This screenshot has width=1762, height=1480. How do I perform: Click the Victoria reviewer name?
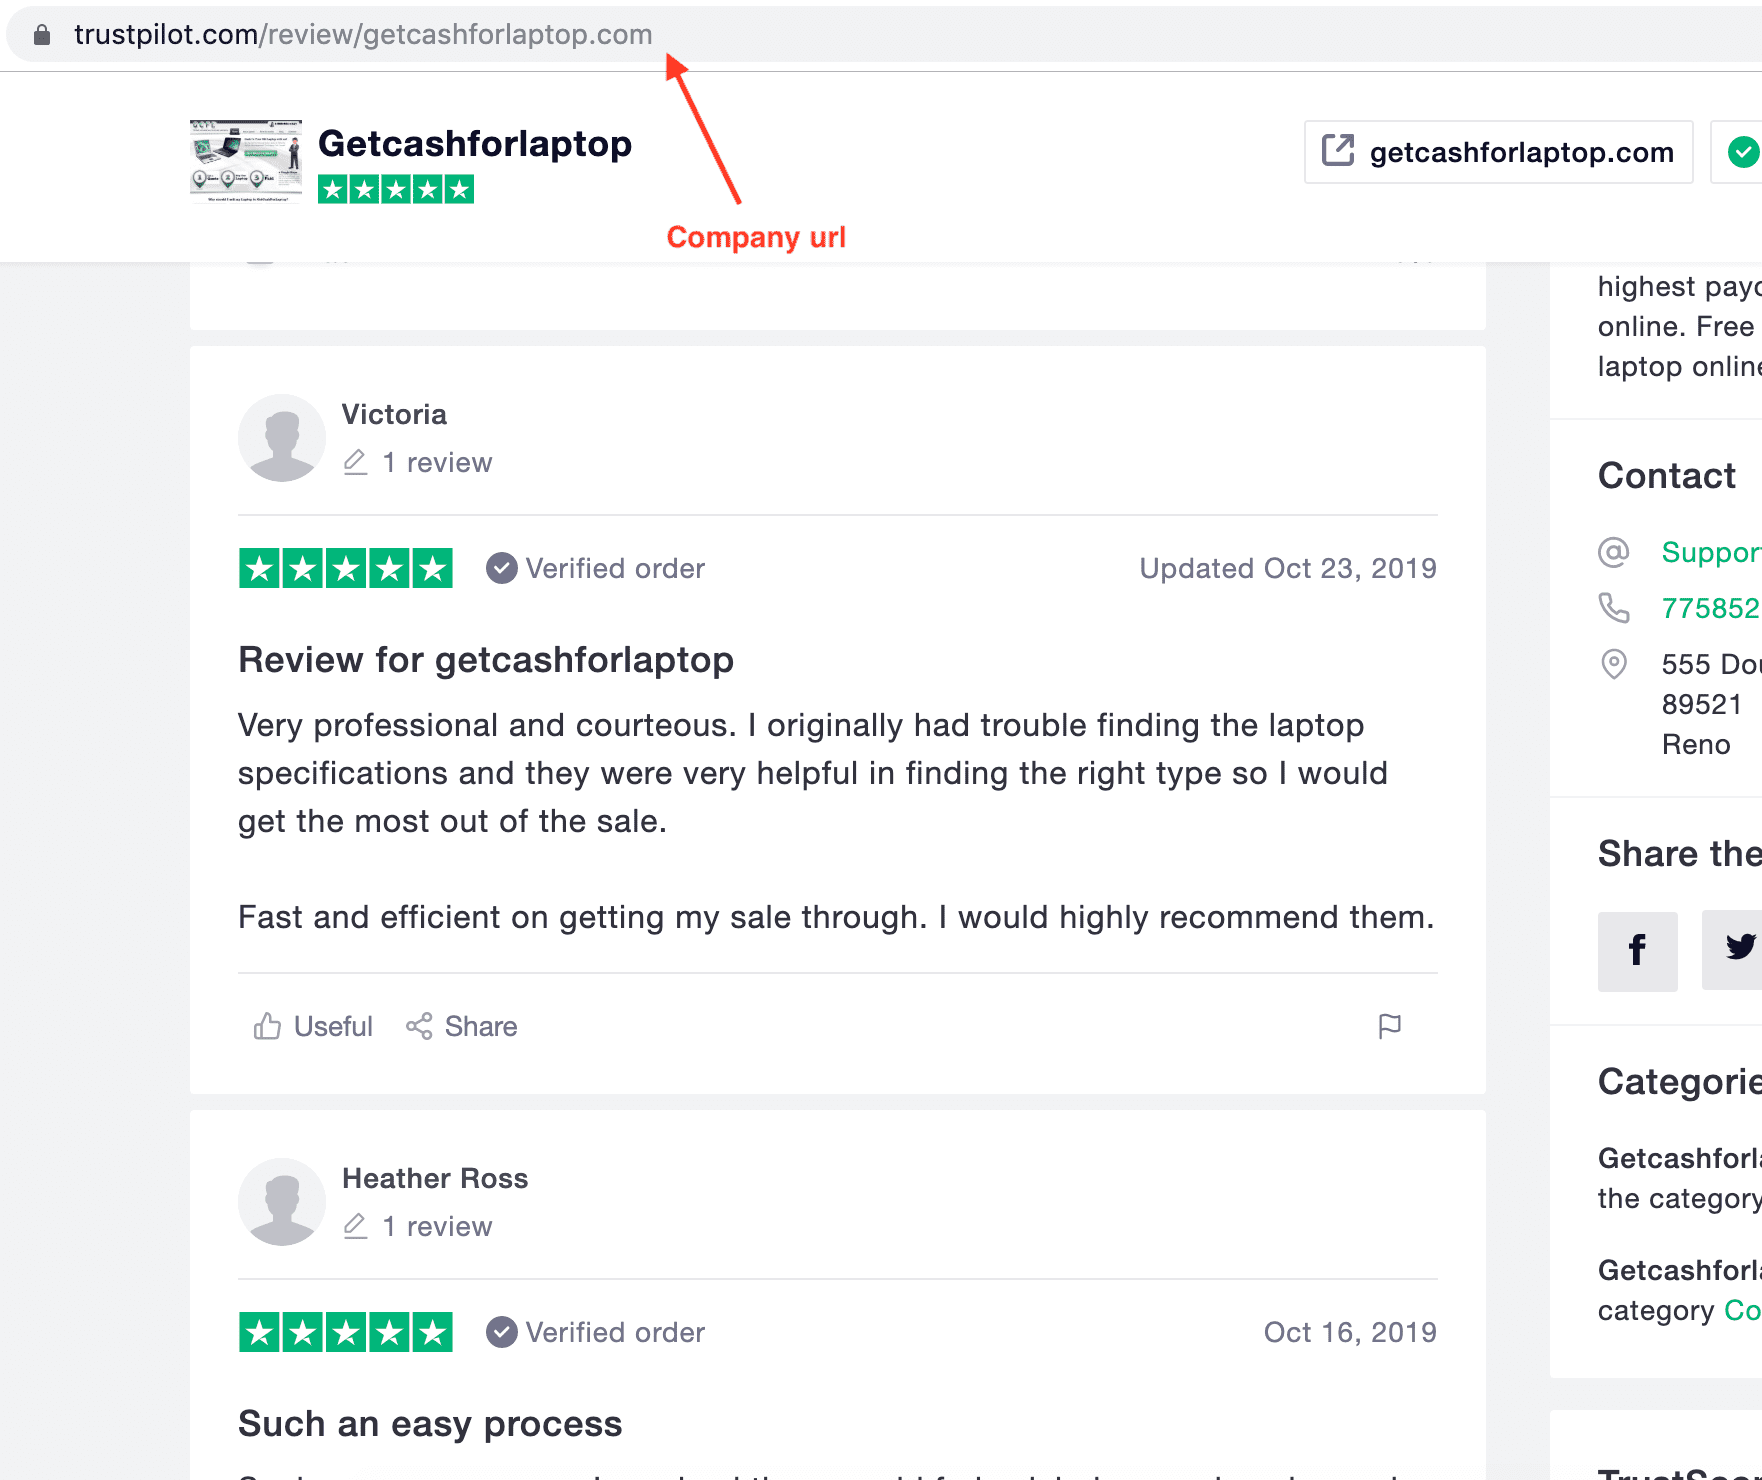point(394,414)
